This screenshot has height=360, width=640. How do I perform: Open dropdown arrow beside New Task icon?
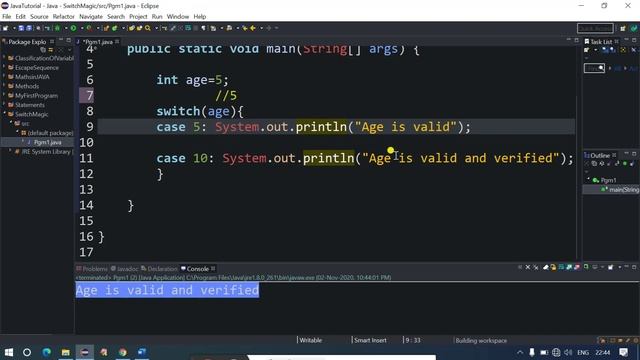click(x=596, y=50)
